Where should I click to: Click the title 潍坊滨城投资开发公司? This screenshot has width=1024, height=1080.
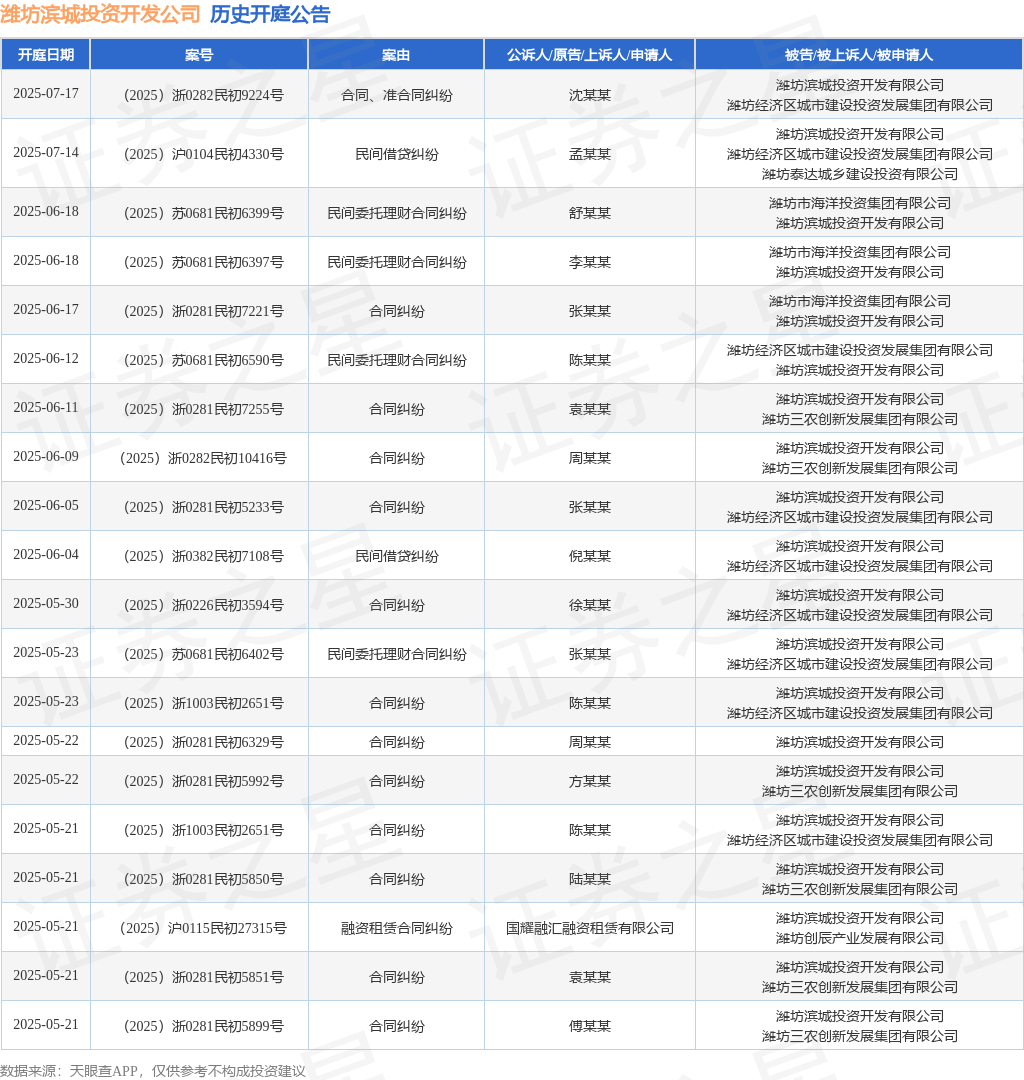coord(101,14)
